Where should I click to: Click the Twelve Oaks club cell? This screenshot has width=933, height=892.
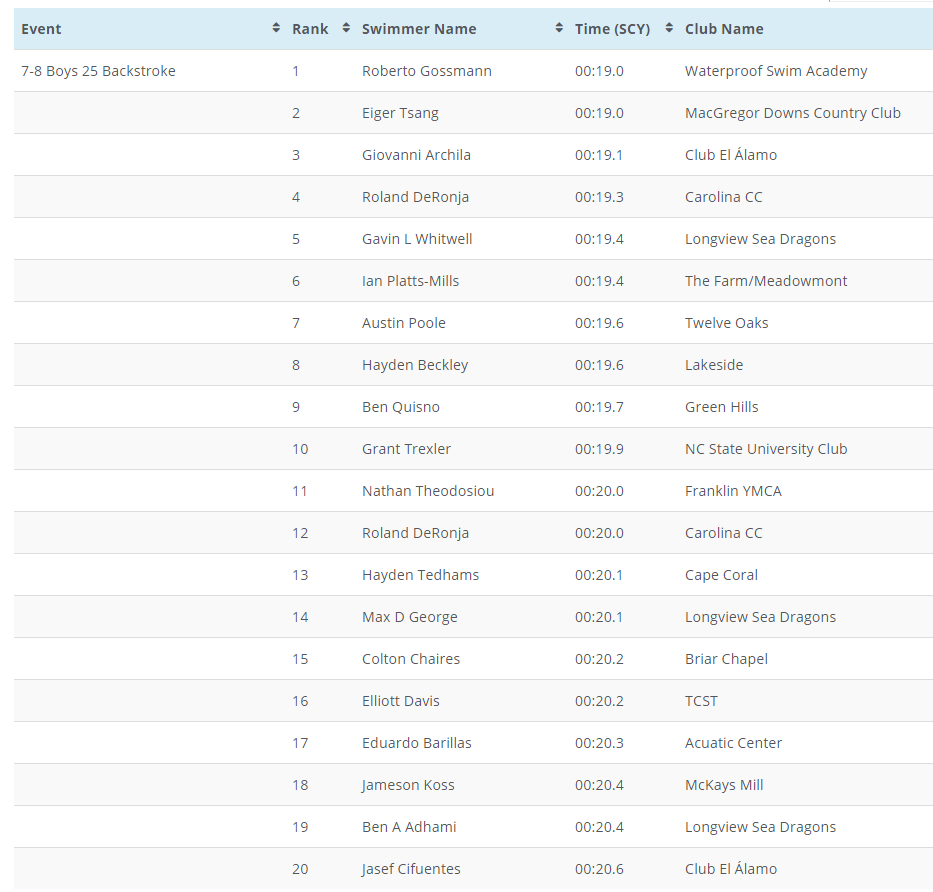(x=727, y=323)
